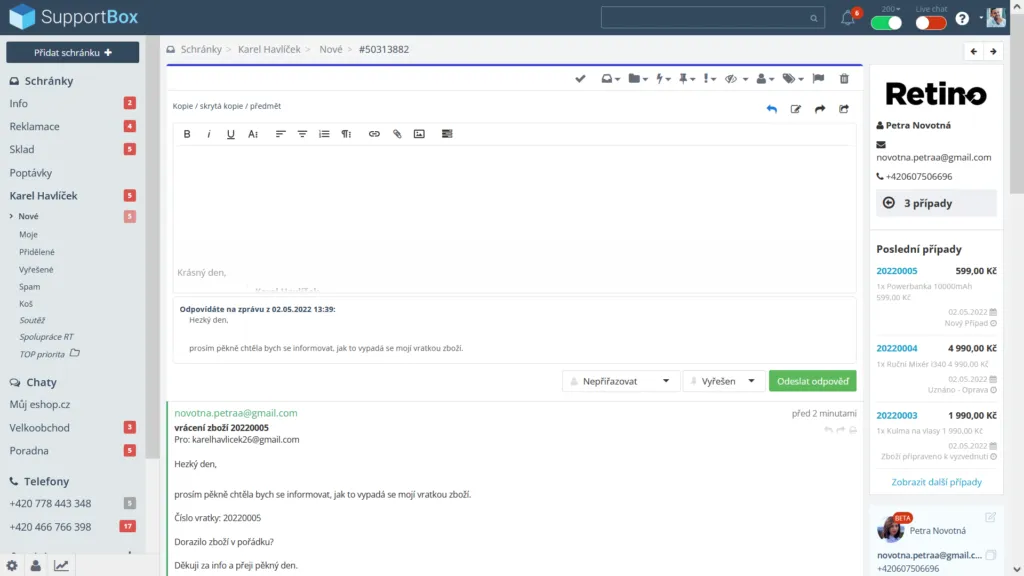Click the Insert link icon in the editor

click(375, 133)
